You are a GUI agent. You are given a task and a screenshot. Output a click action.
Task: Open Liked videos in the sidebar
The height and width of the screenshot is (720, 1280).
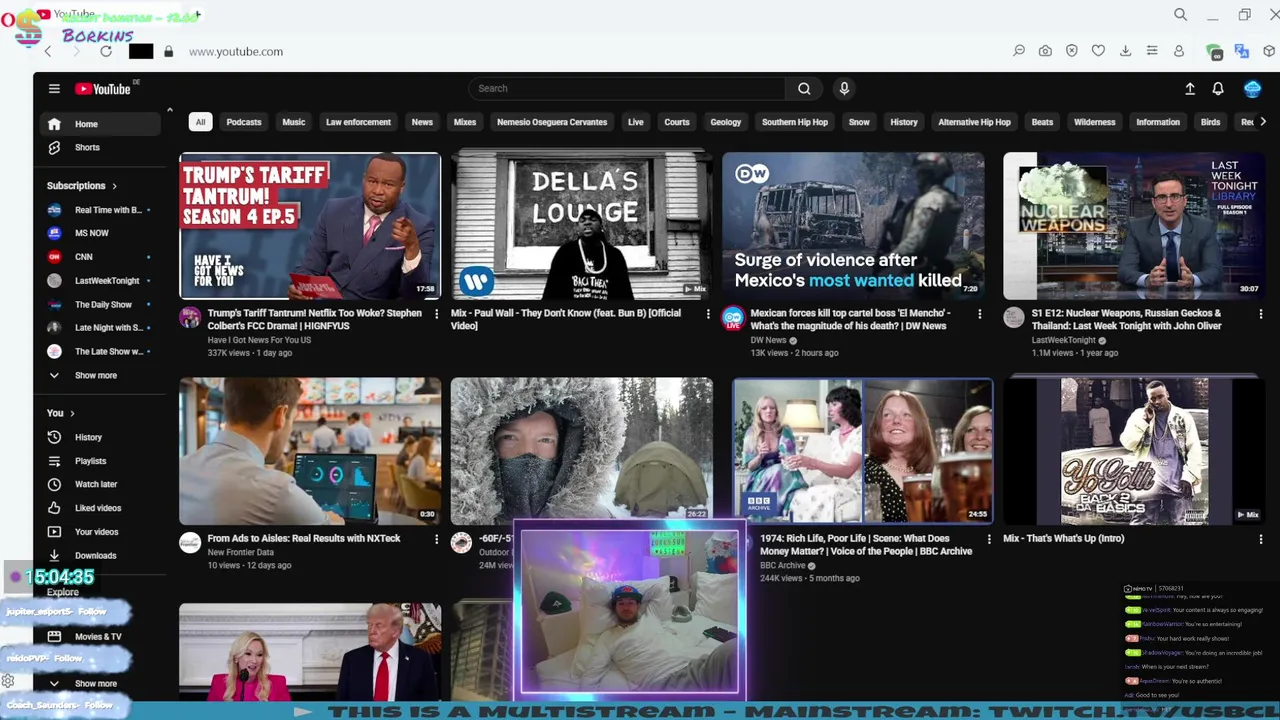pyautogui.click(x=100, y=508)
